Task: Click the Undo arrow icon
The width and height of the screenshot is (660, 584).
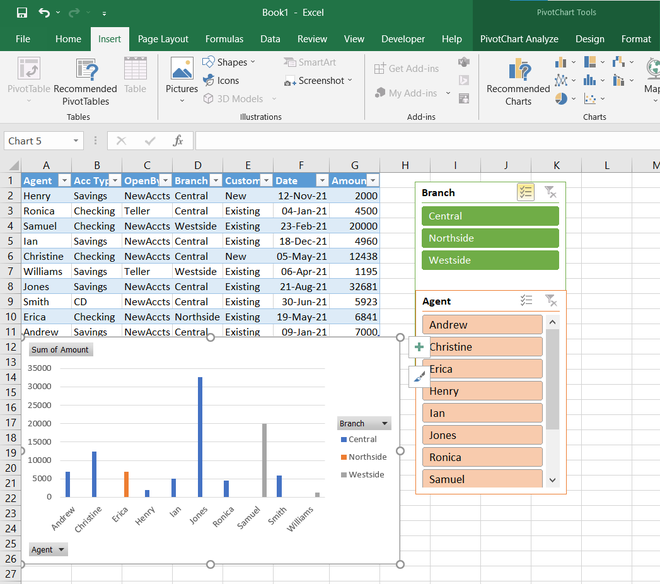Action: point(44,12)
